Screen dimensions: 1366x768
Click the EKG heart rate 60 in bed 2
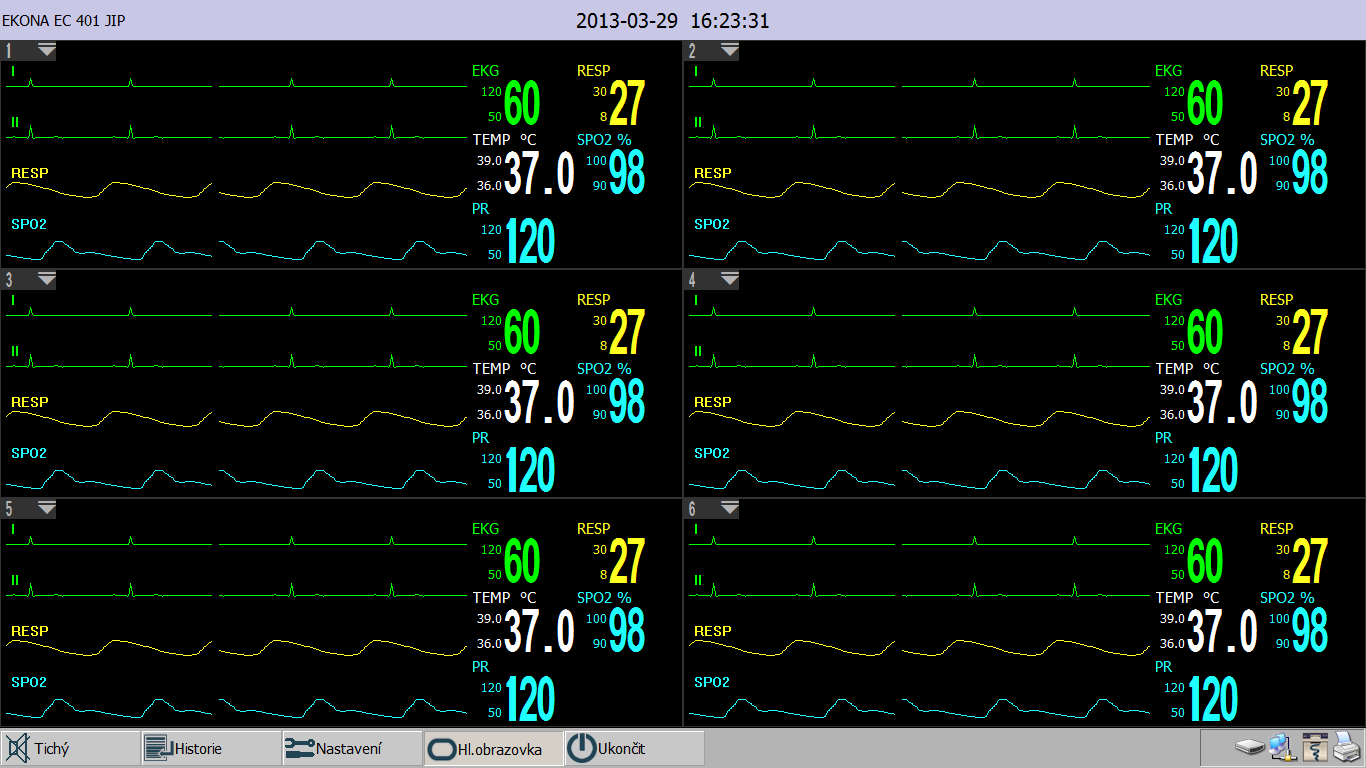click(x=1205, y=103)
